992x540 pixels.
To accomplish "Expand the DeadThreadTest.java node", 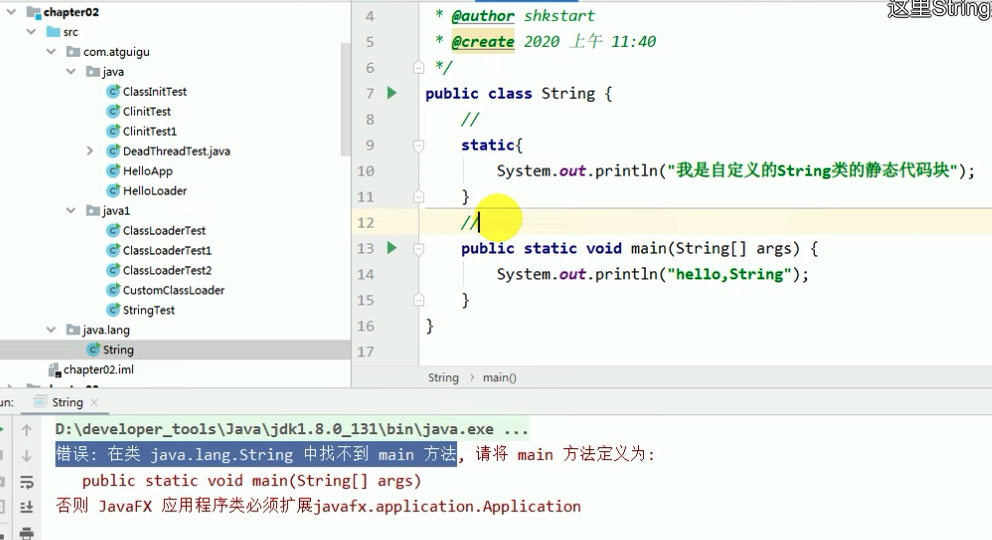I will pos(90,151).
